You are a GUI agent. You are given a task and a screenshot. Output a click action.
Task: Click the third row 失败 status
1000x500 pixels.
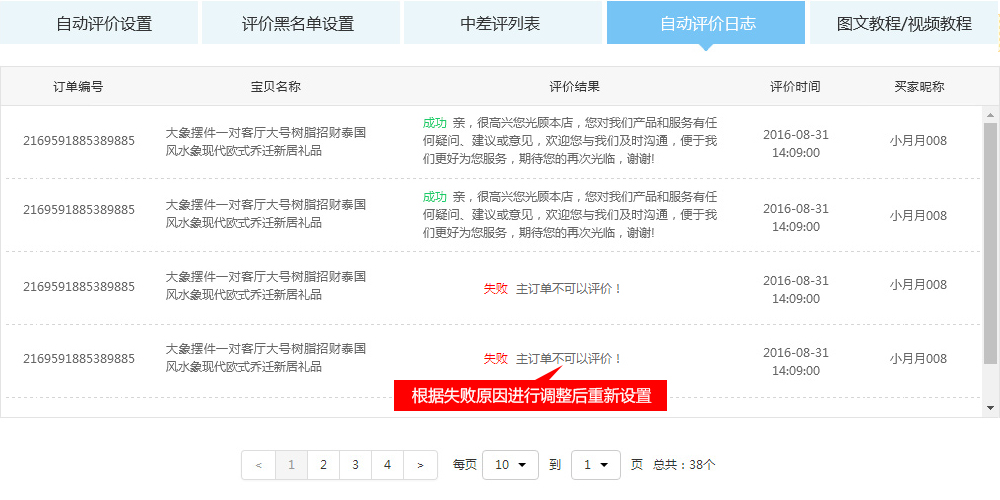click(x=496, y=288)
